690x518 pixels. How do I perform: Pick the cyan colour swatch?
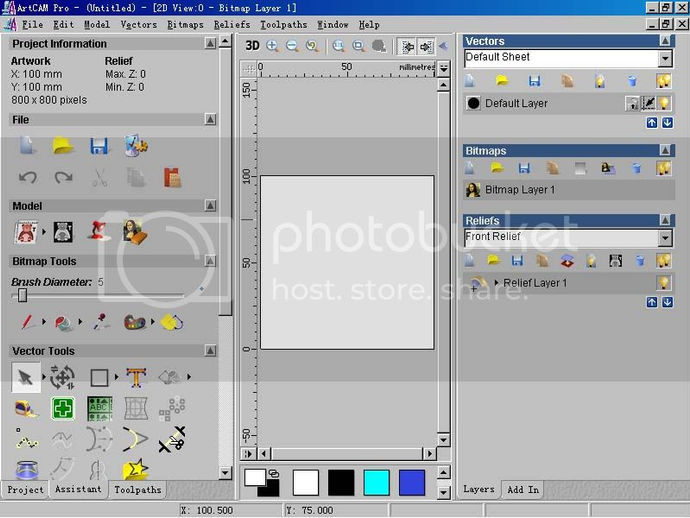[x=377, y=482]
